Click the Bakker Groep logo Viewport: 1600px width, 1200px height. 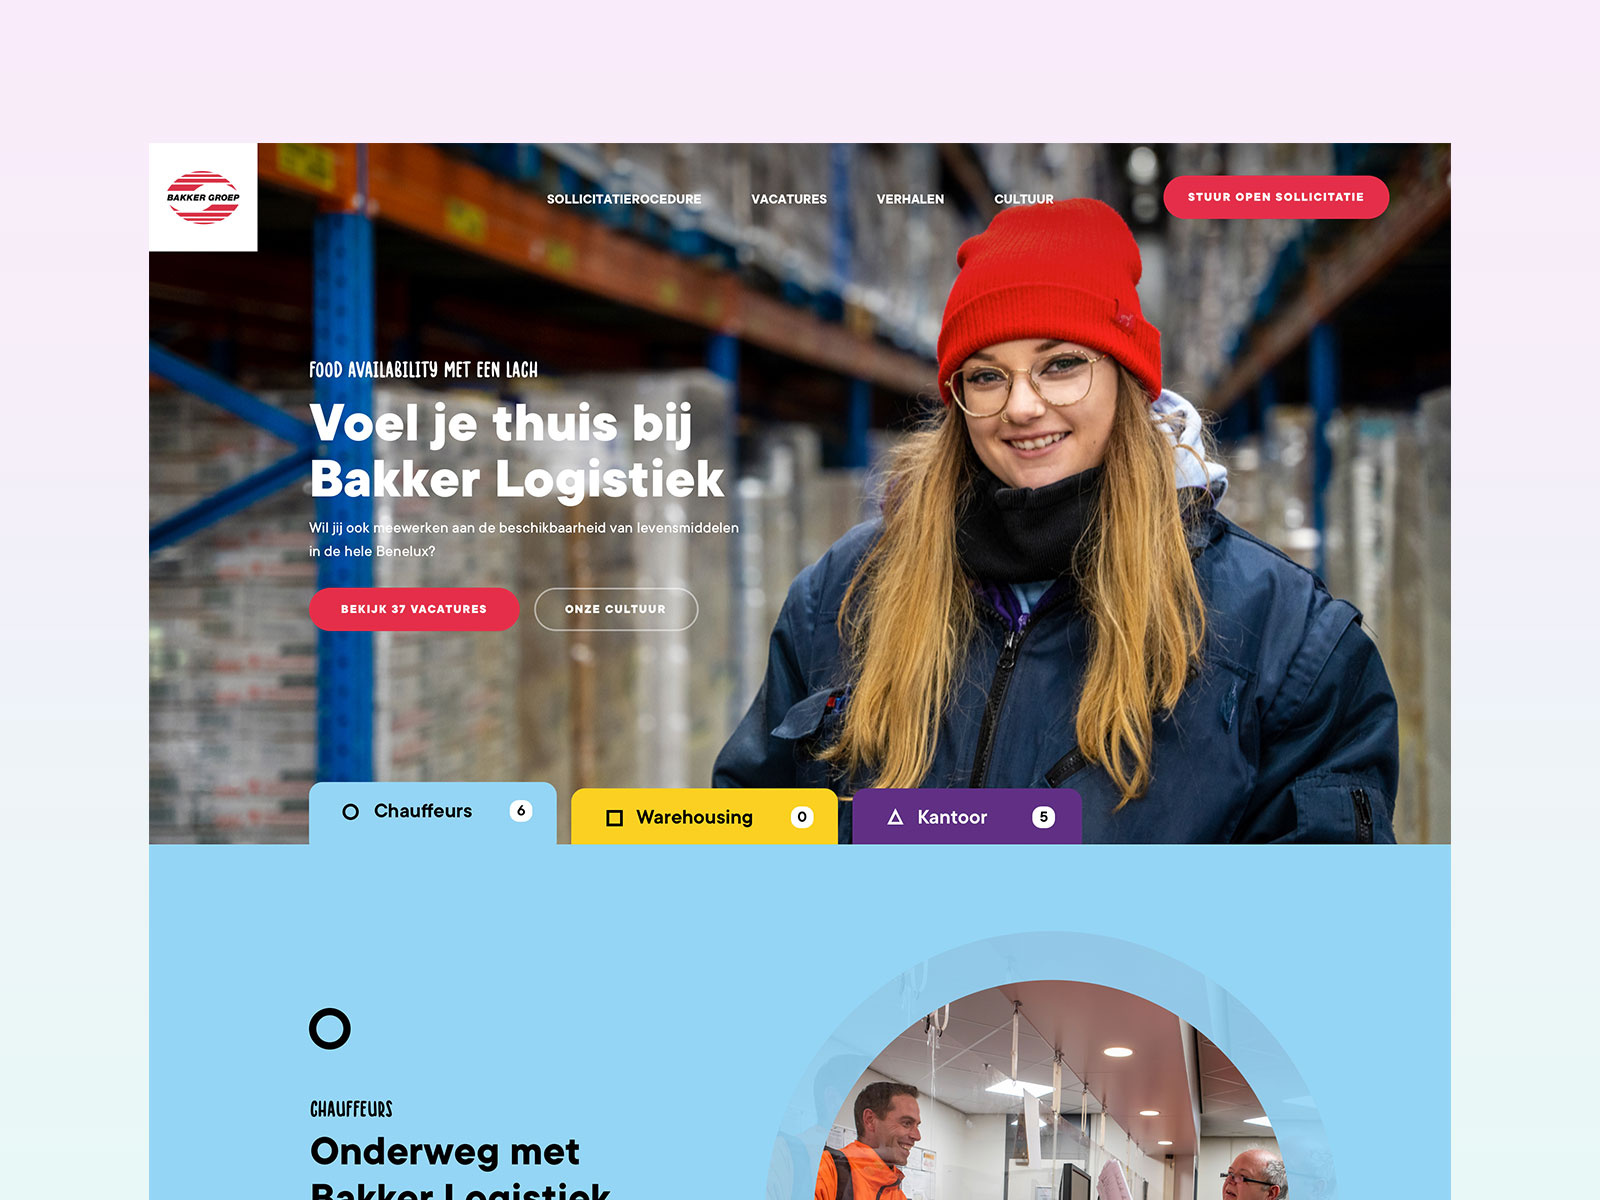[x=203, y=197]
